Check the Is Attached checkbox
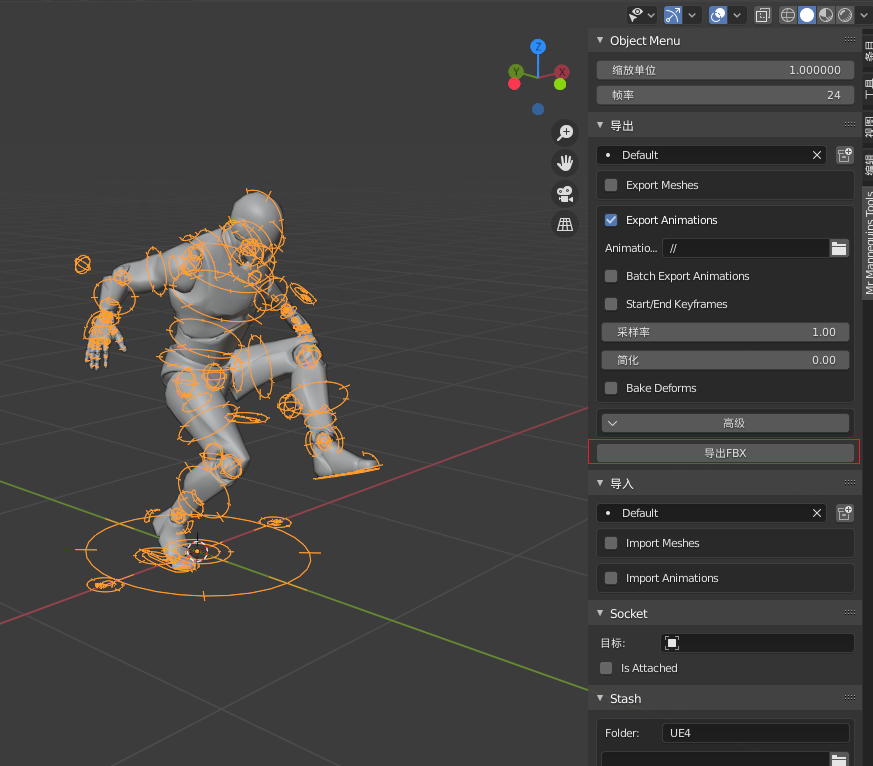 click(x=606, y=668)
